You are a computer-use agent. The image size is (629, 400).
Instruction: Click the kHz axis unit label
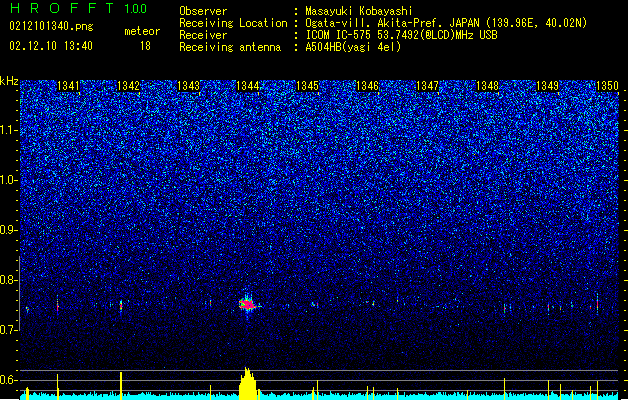tap(9, 81)
